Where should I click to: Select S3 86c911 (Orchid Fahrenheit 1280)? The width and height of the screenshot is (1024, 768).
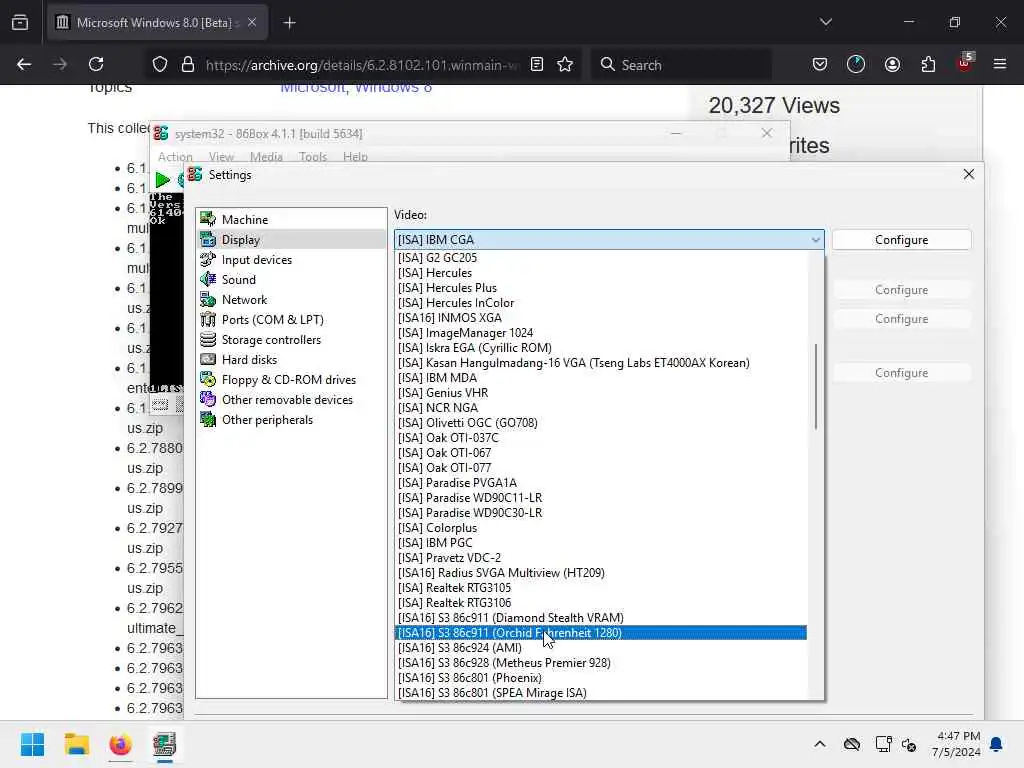601,633
